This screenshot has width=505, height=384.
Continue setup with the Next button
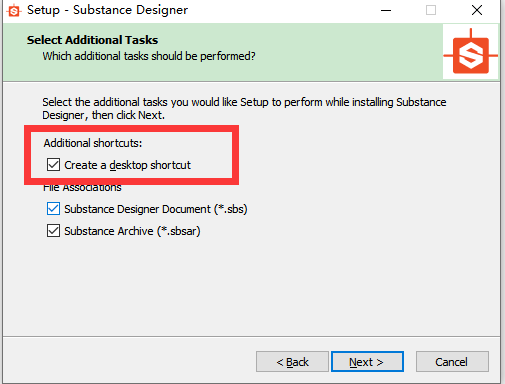tap(367, 362)
